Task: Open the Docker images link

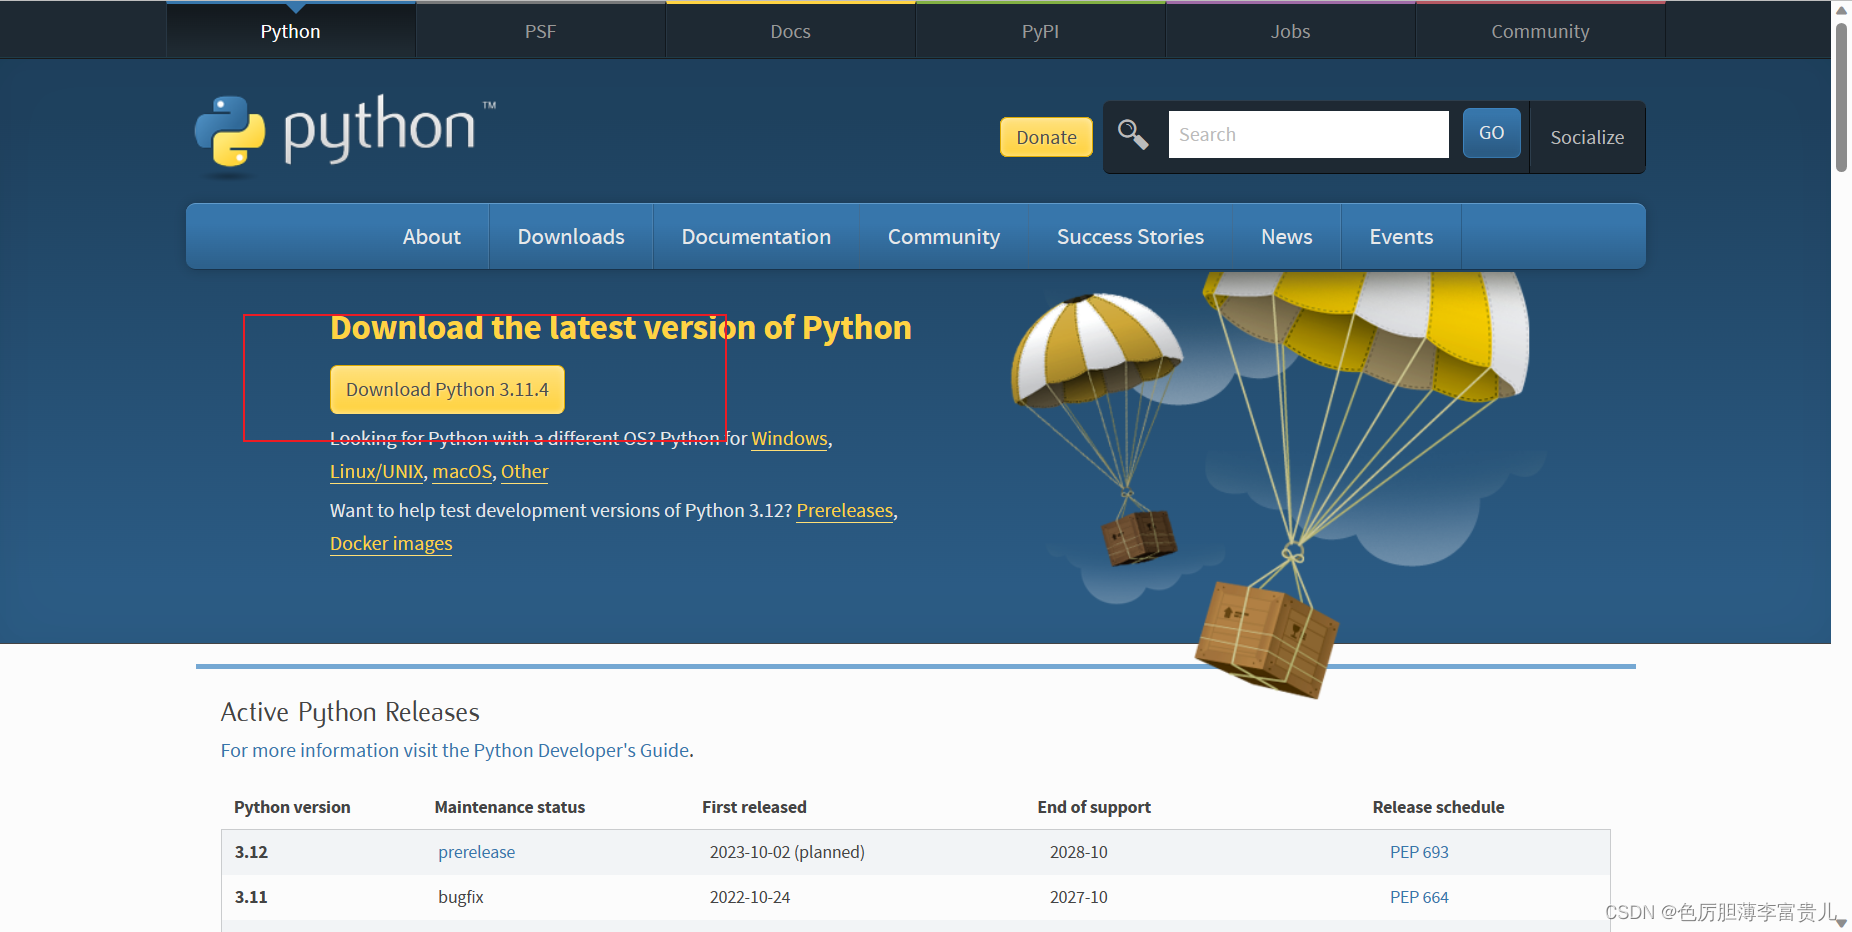Action: click(391, 543)
